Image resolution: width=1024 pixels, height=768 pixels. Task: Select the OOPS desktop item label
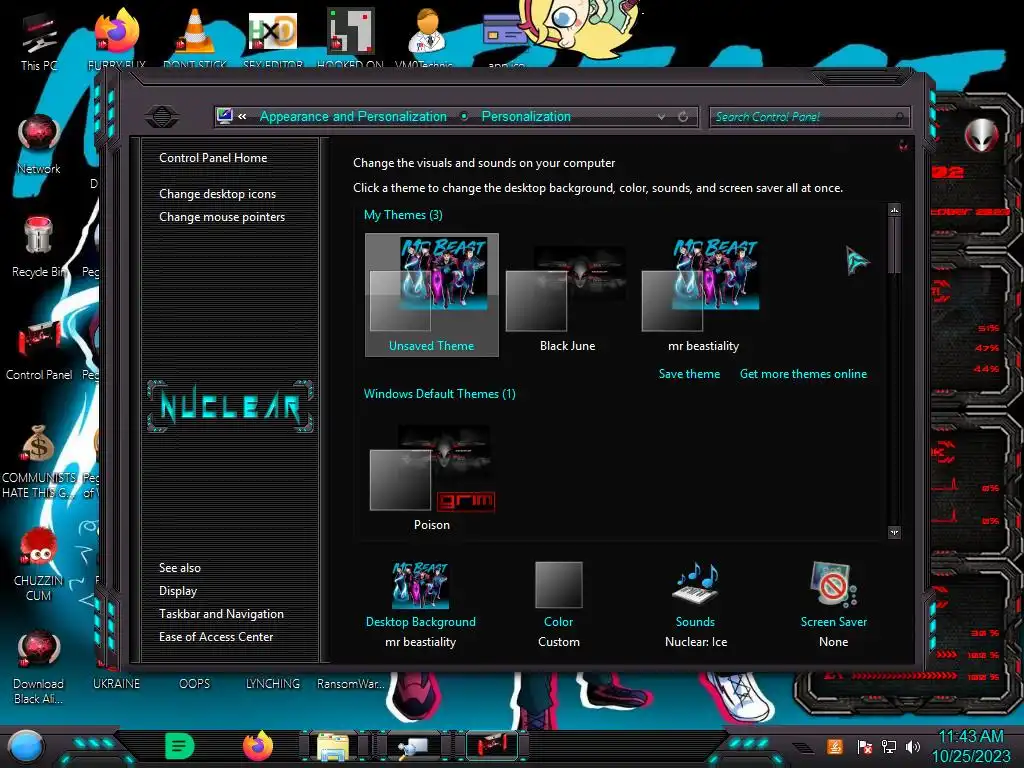(195, 684)
